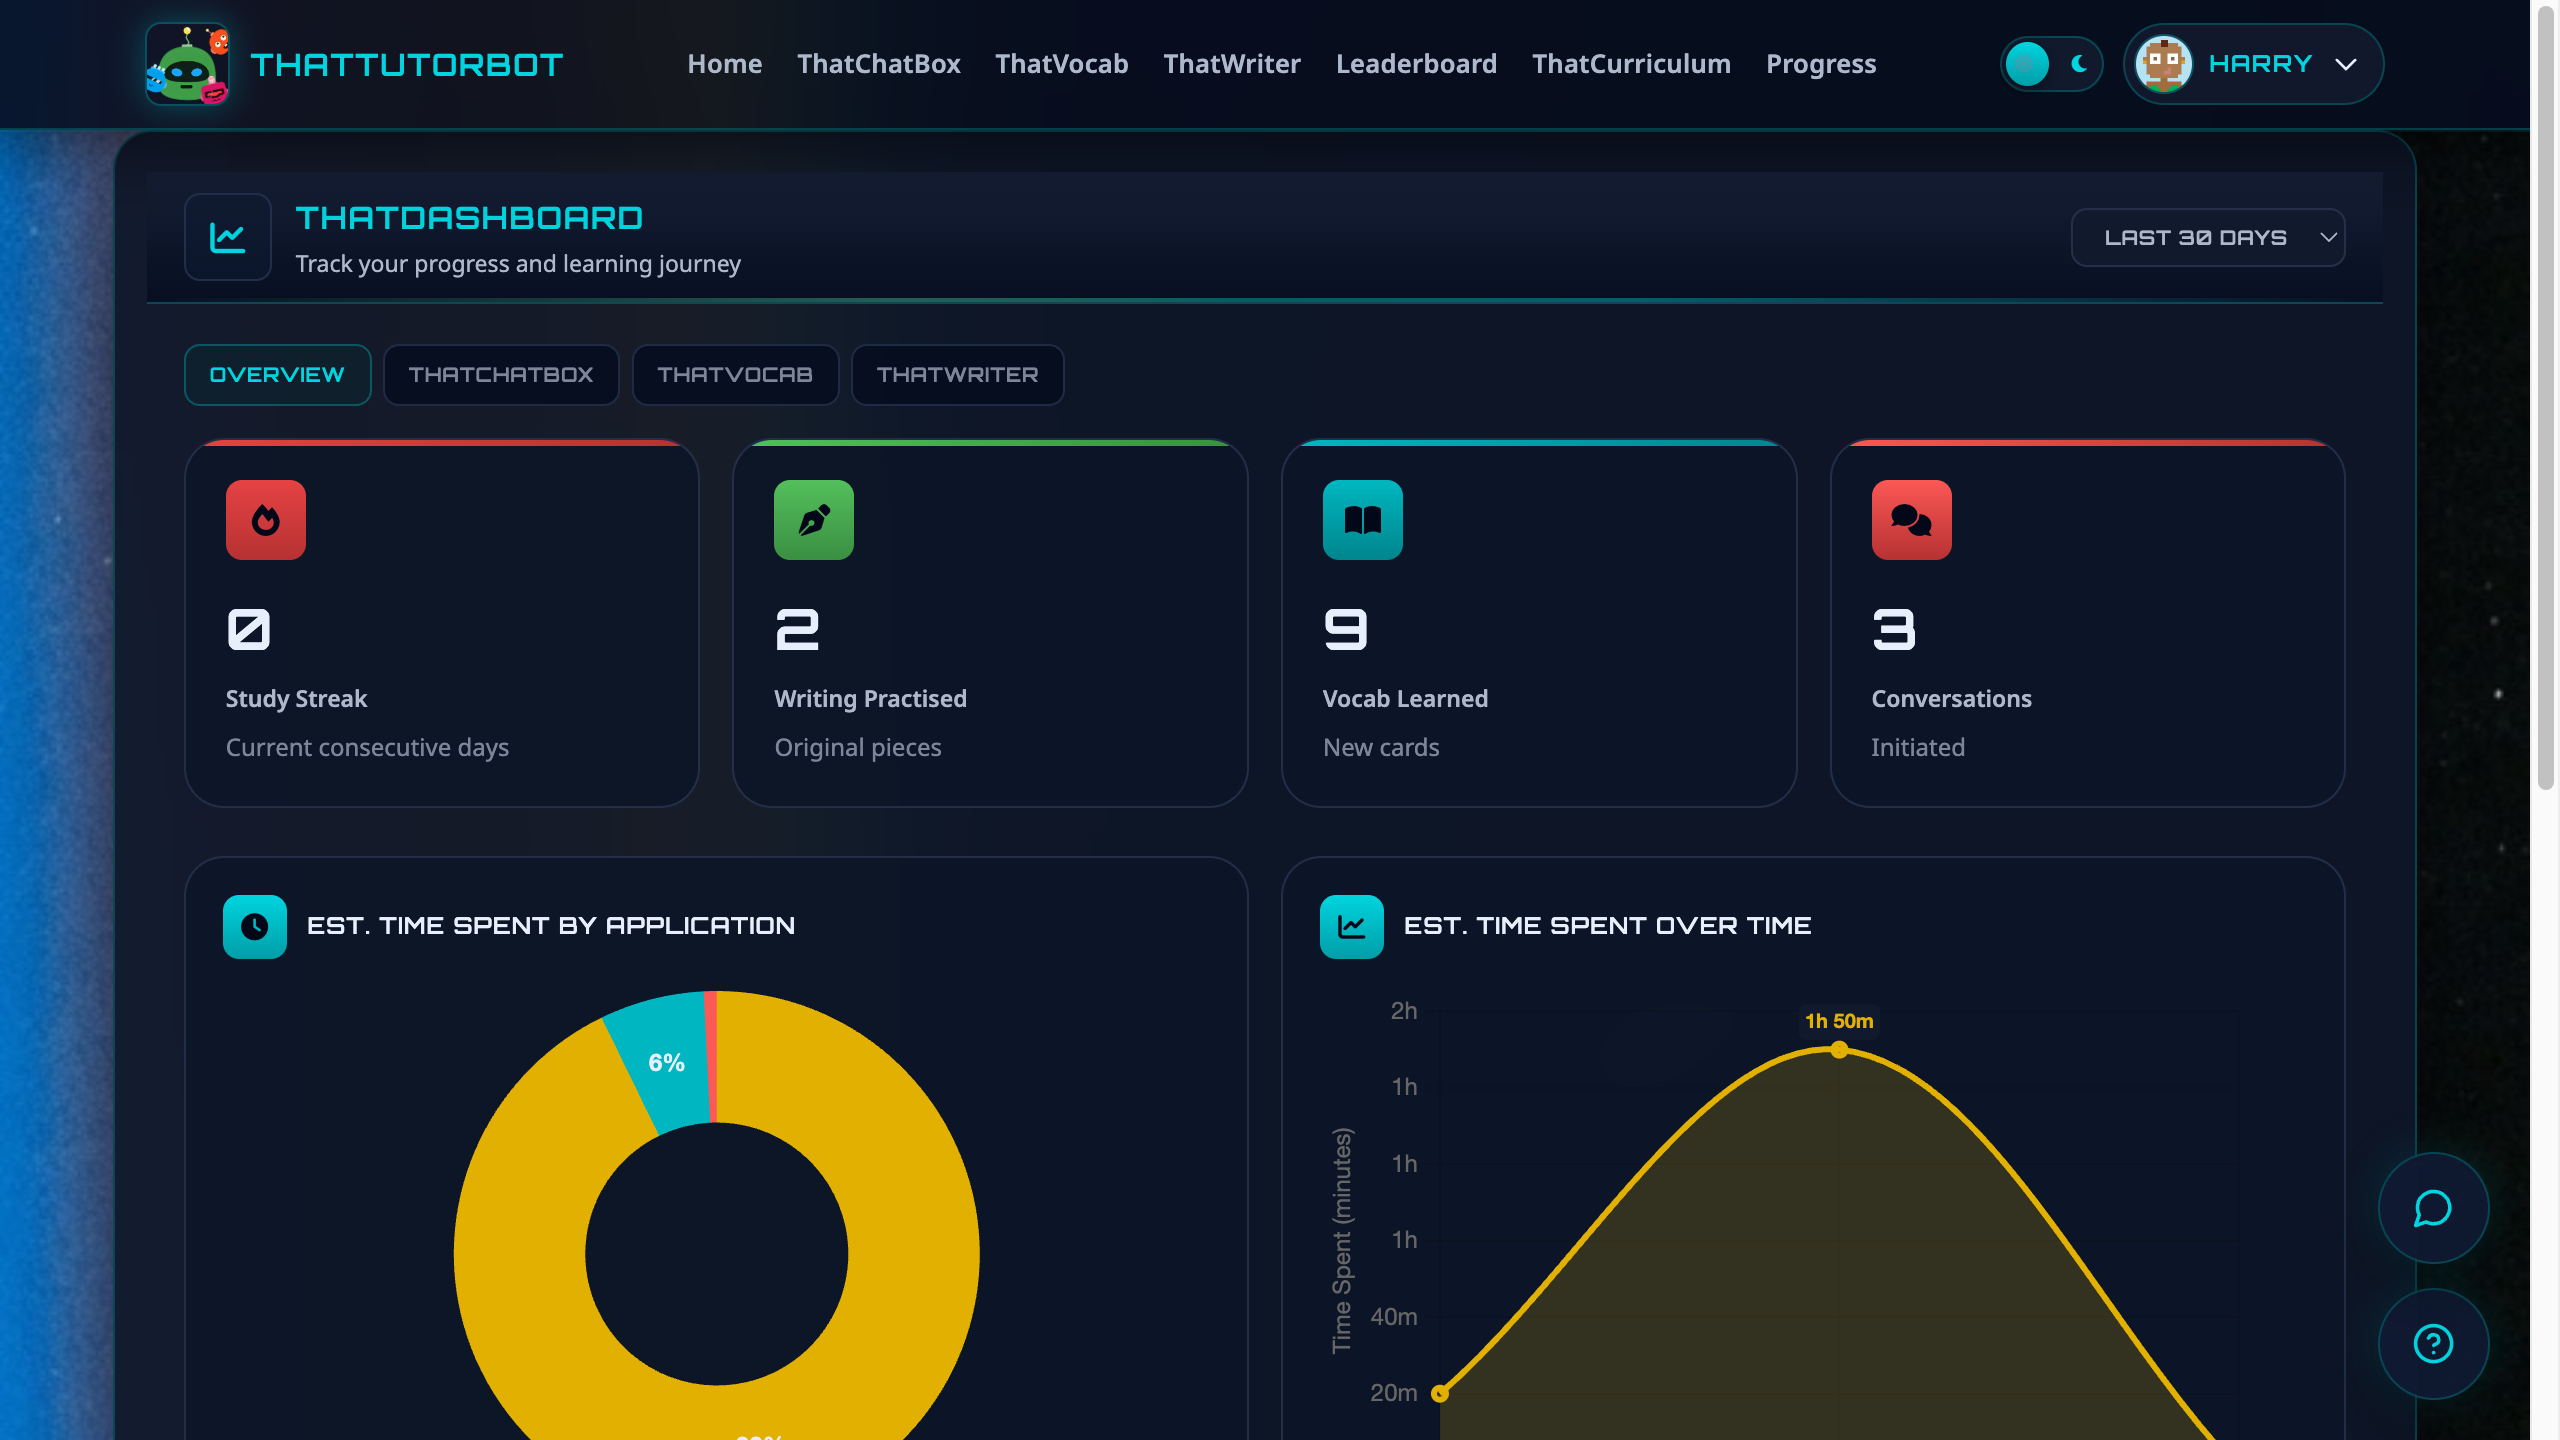Viewport: 2560px width, 1440px height.
Task: Click the ThatTutorBot robot logo
Action: click(188, 64)
